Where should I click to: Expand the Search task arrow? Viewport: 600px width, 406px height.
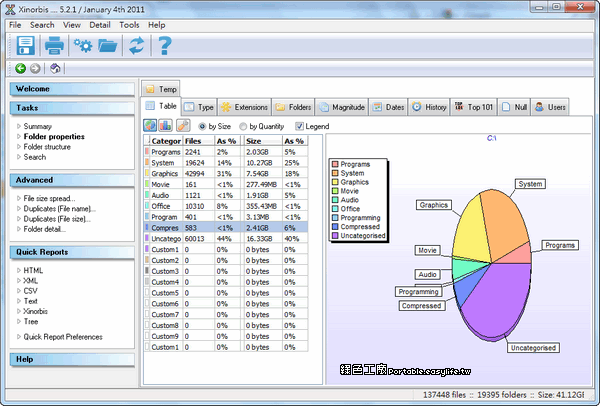(x=19, y=157)
